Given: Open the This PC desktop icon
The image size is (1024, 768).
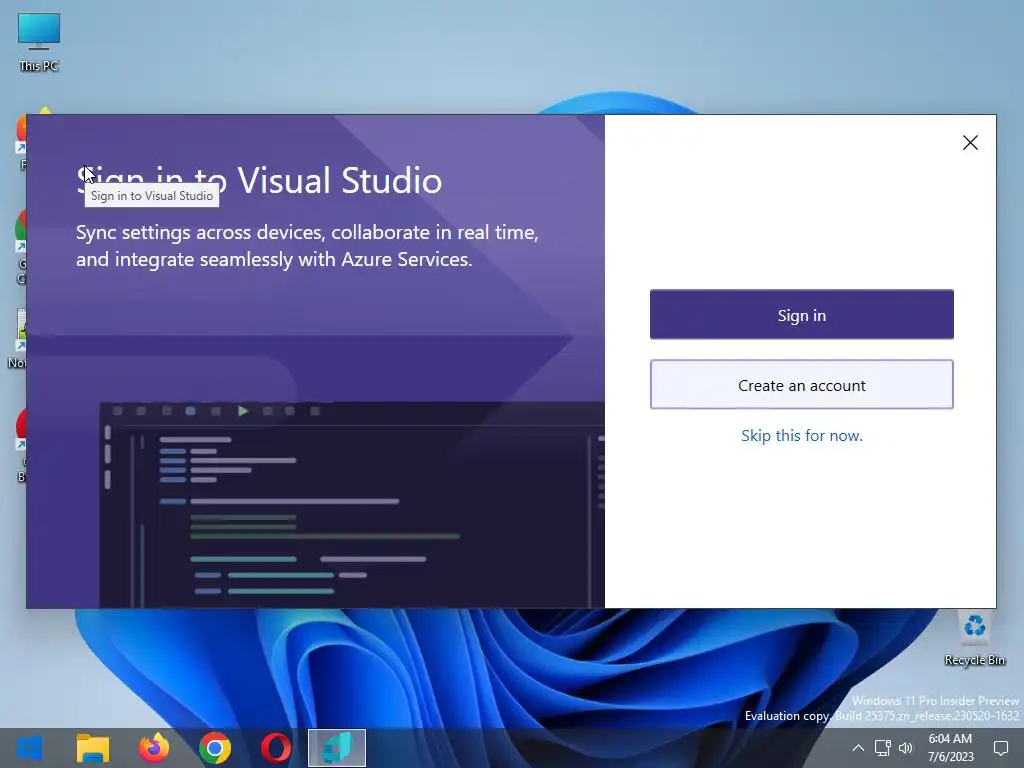Looking at the screenshot, I should click(x=39, y=42).
